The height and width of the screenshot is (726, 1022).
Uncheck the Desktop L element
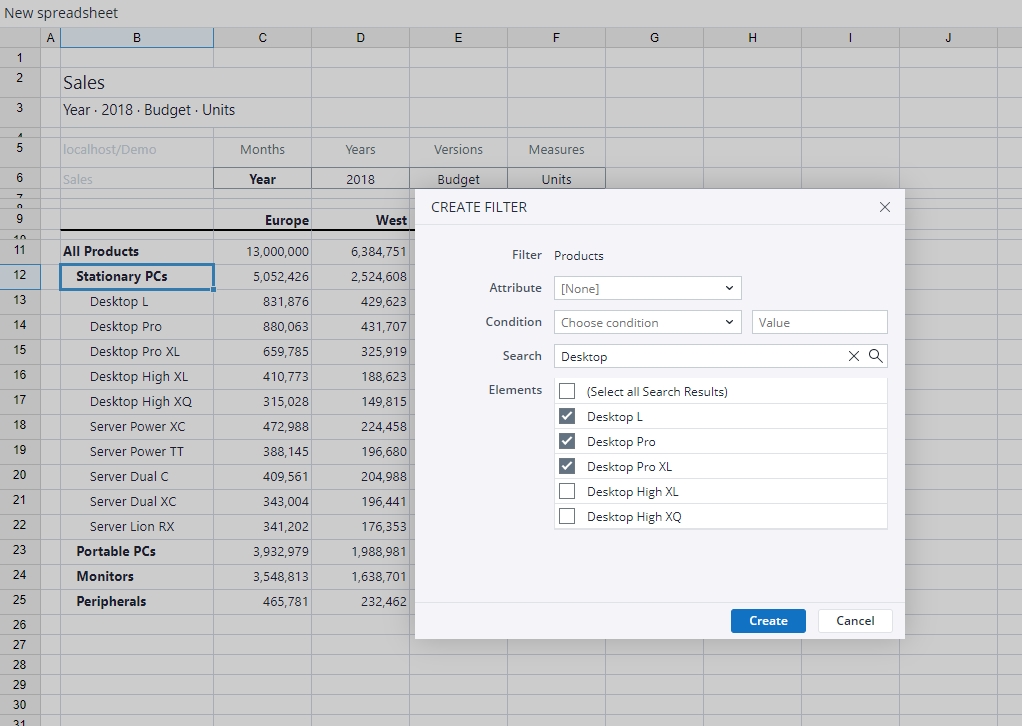click(x=567, y=416)
